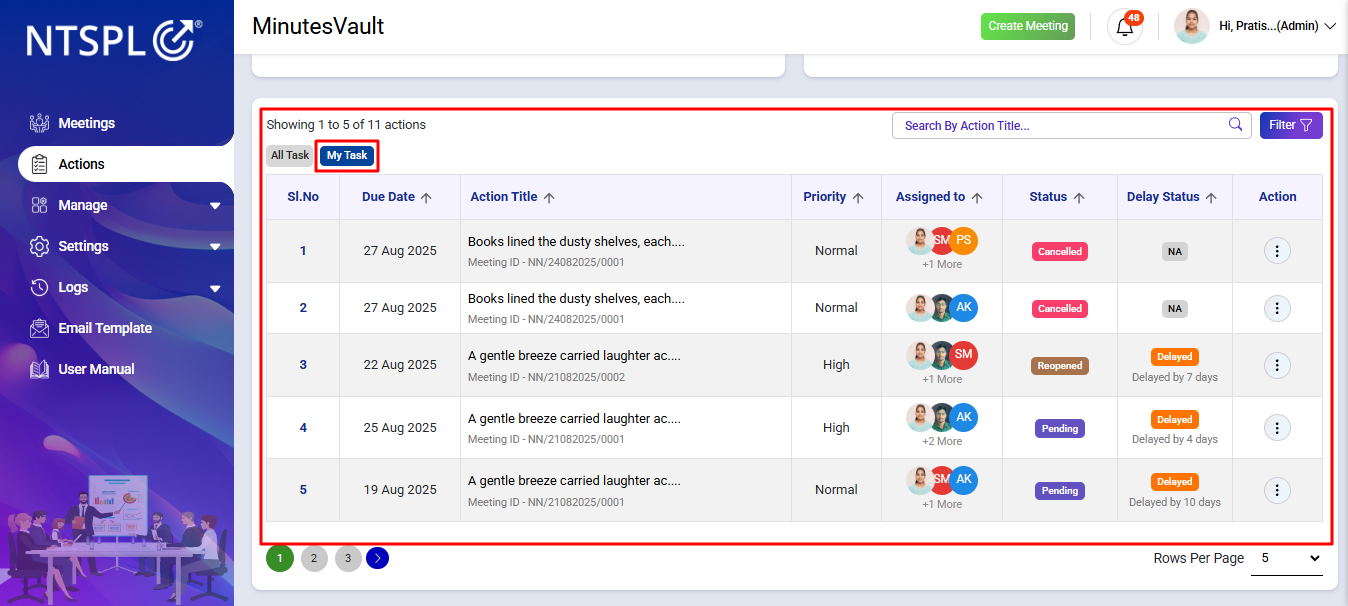
Task: Go to next page arrow
Action: (377, 558)
